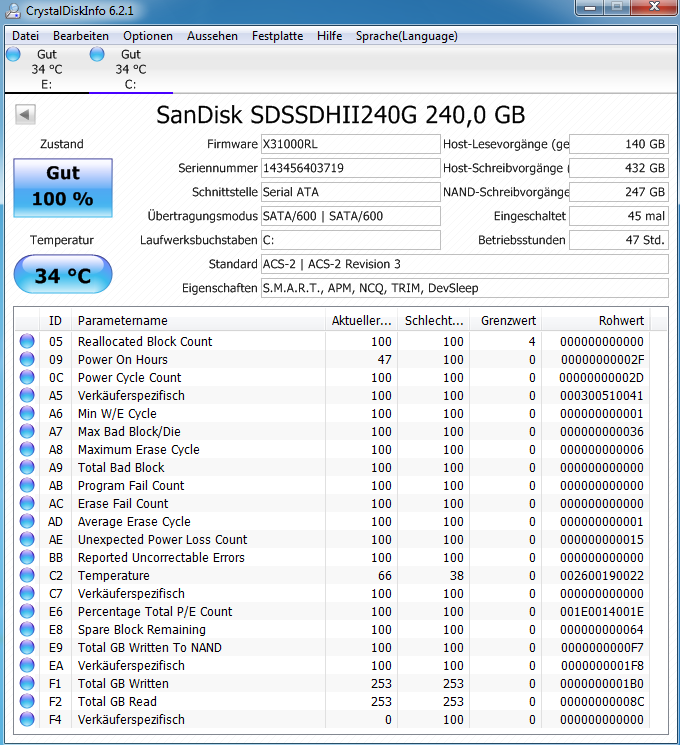The height and width of the screenshot is (745, 680).
Task: Click the NAND-Schreibvorgänge value 247 GB
Action: (619, 192)
